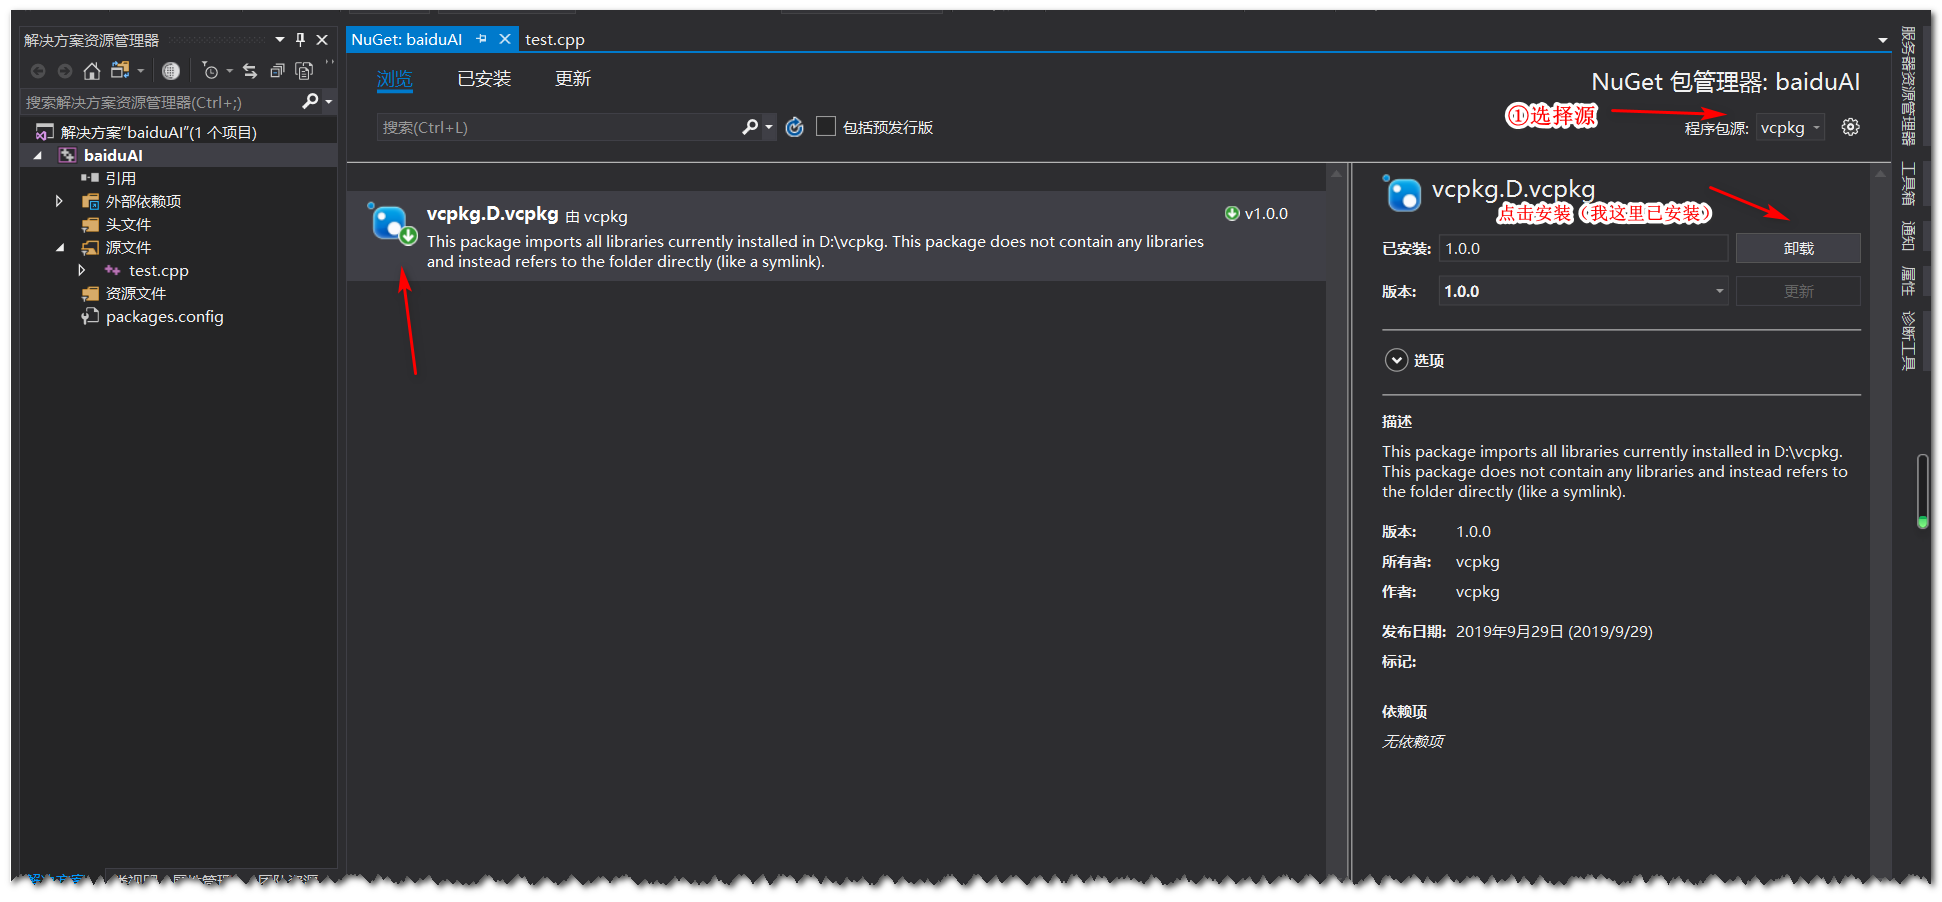The image size is (1942, 902).
Task: Click the Solution Explorer search magnifier icon
Action: point(310,101)
